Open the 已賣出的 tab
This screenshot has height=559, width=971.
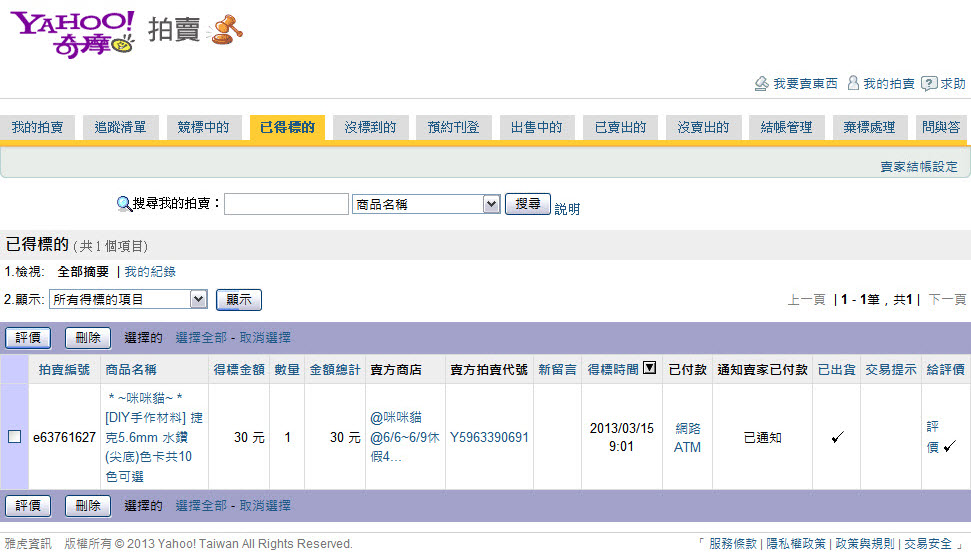tap(620, 128)
